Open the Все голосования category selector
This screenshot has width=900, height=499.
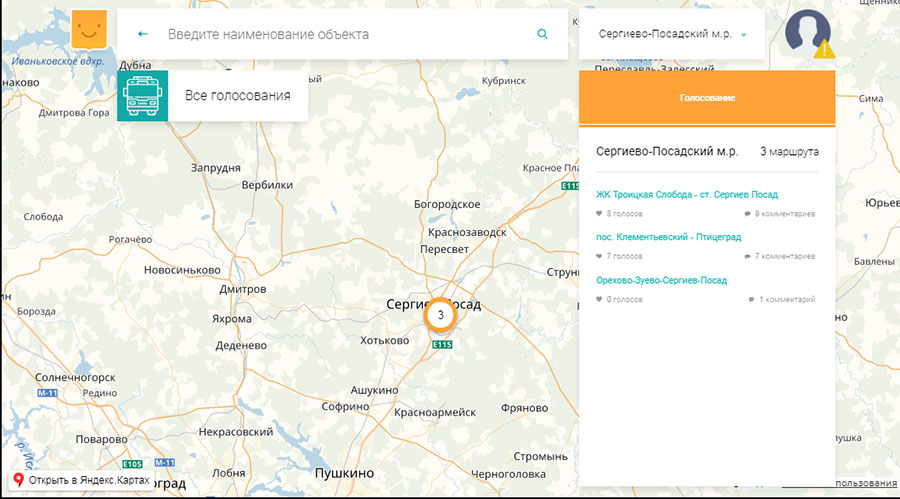tap(237, 96)
